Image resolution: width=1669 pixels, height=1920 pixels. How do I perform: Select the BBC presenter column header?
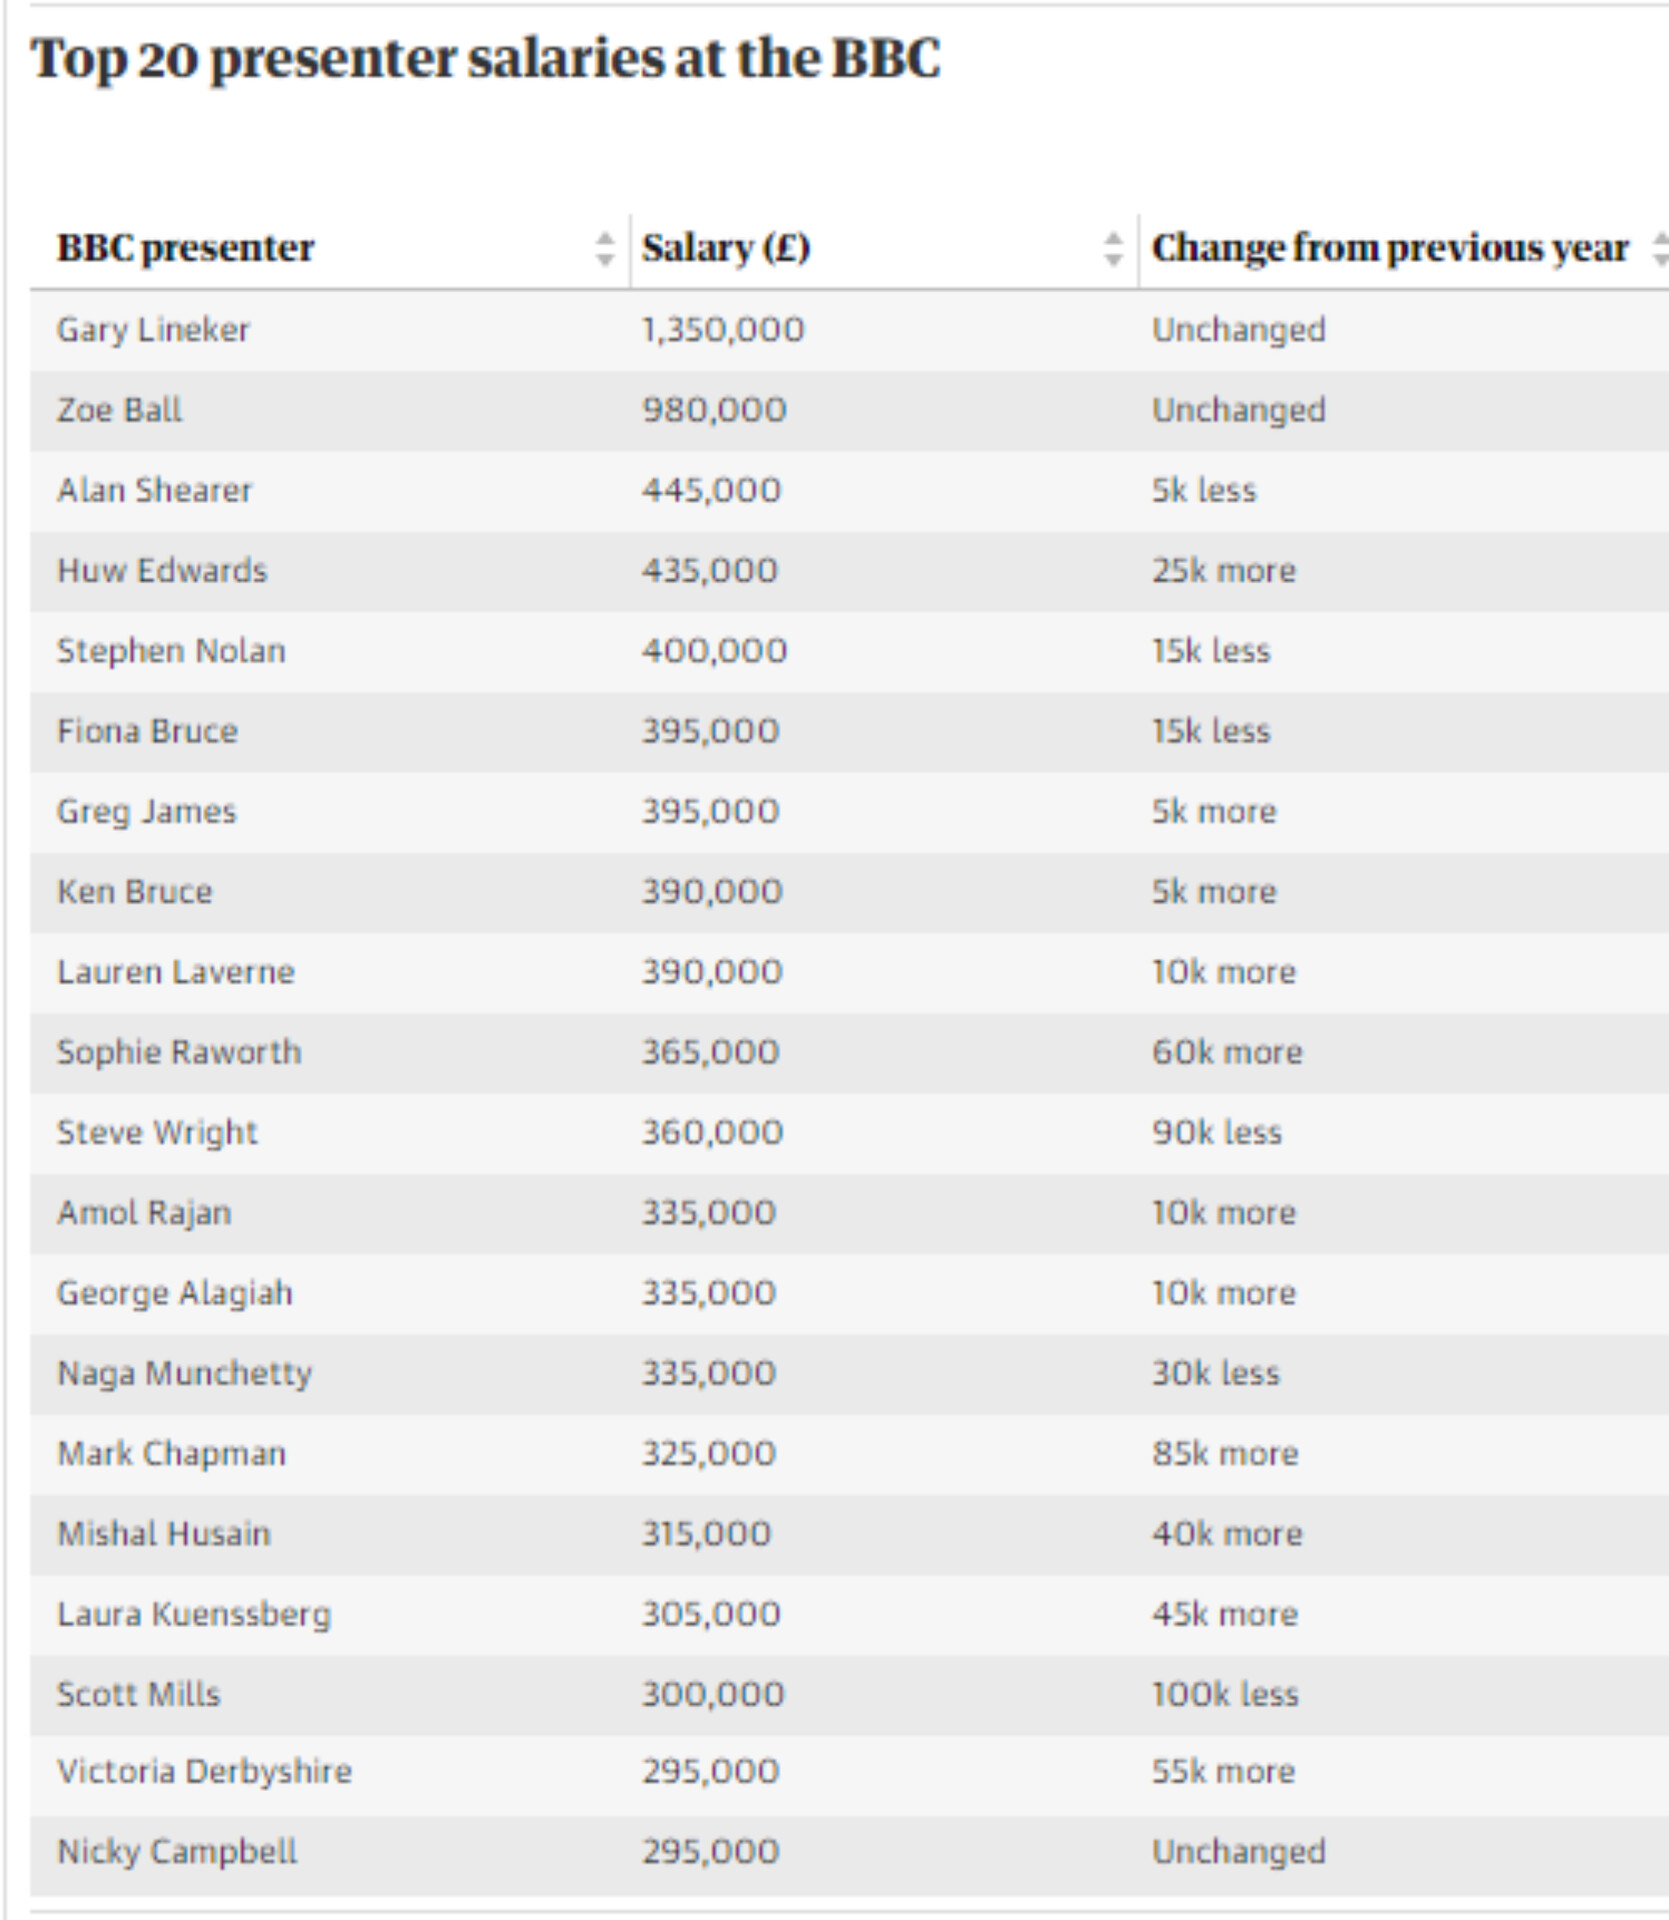click(186, 248)
